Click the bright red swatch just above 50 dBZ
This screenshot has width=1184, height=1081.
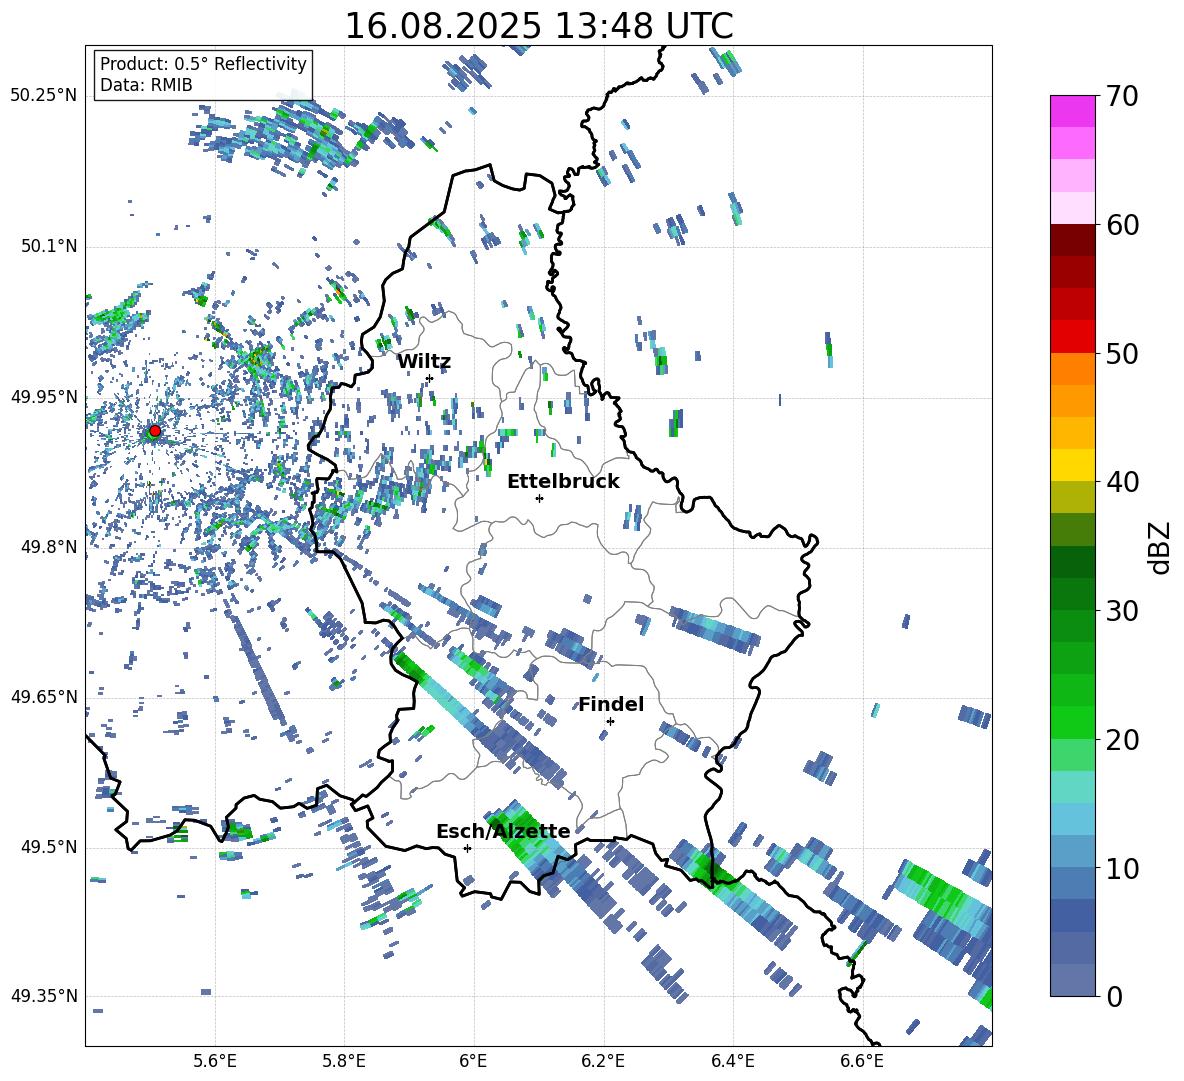(1072, 337)
